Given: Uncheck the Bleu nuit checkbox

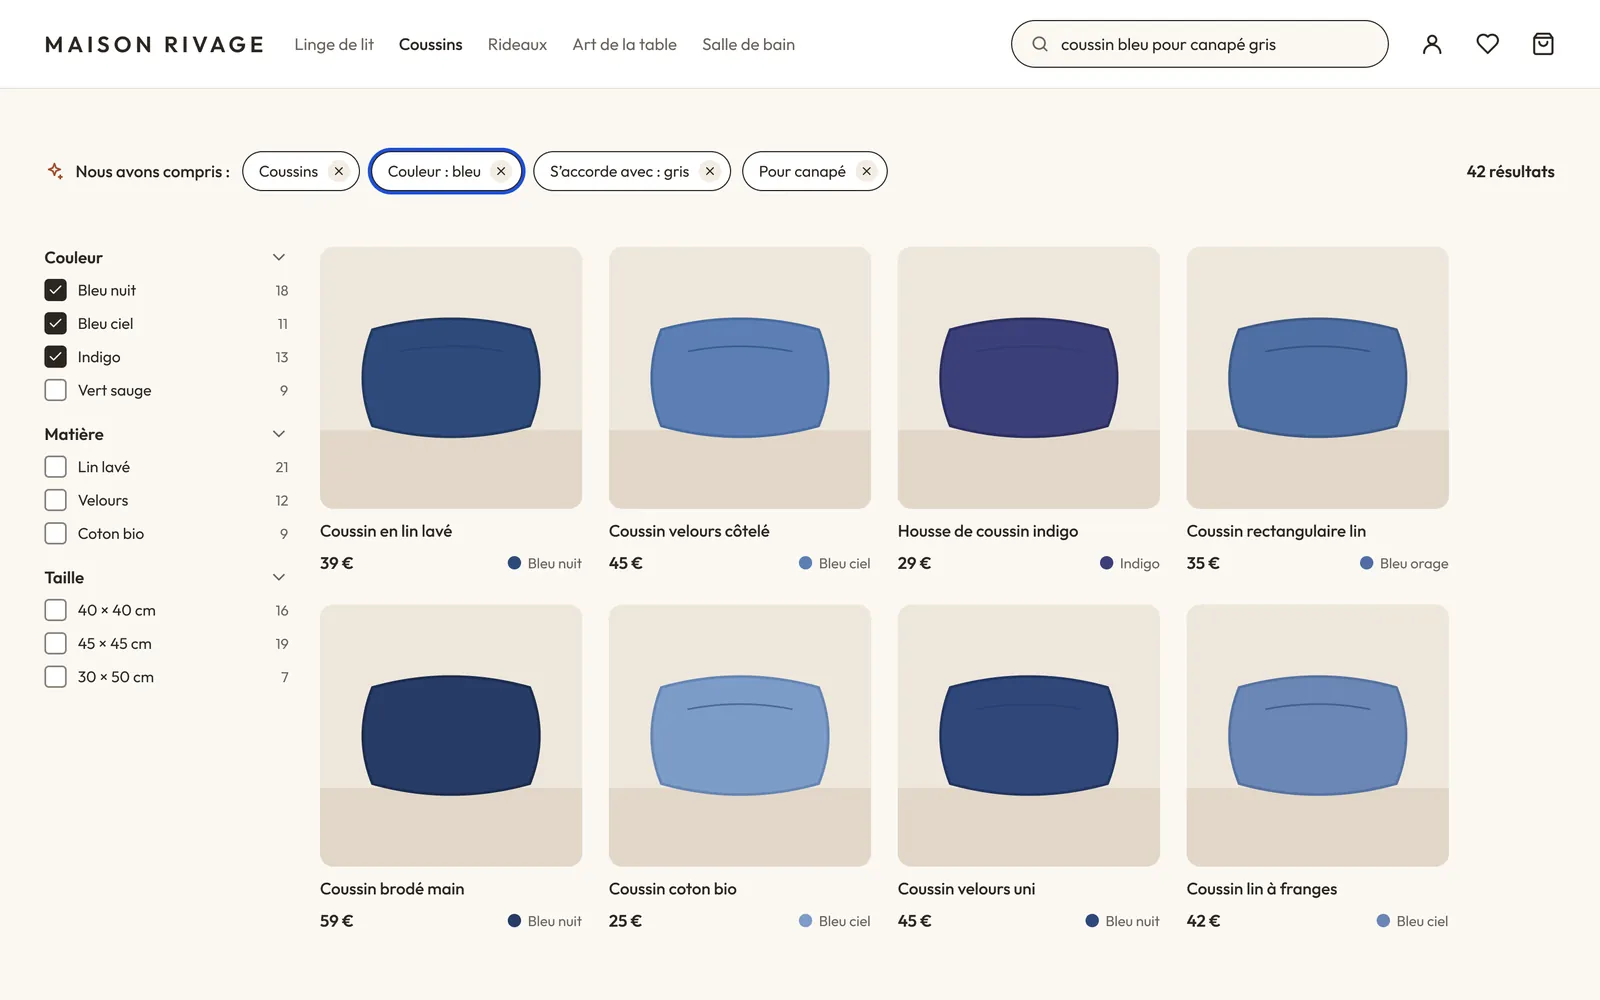Looking at the screenshot, I should point(56,290).
